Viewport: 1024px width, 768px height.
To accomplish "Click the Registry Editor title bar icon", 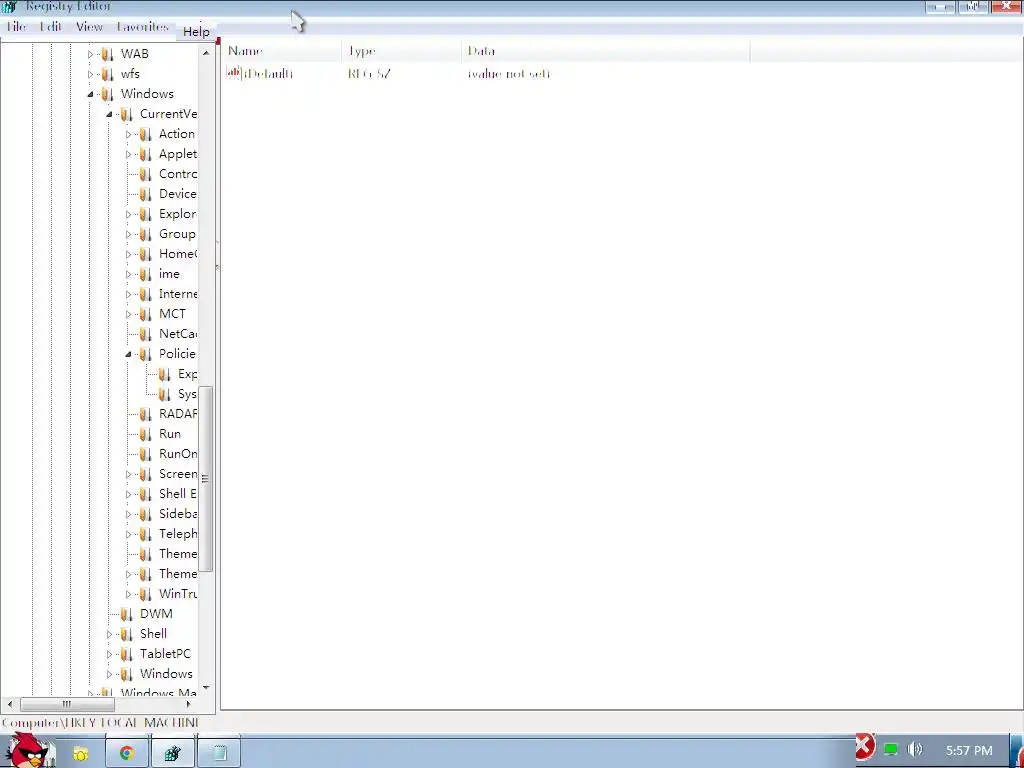I will click(x=8, y=7).
